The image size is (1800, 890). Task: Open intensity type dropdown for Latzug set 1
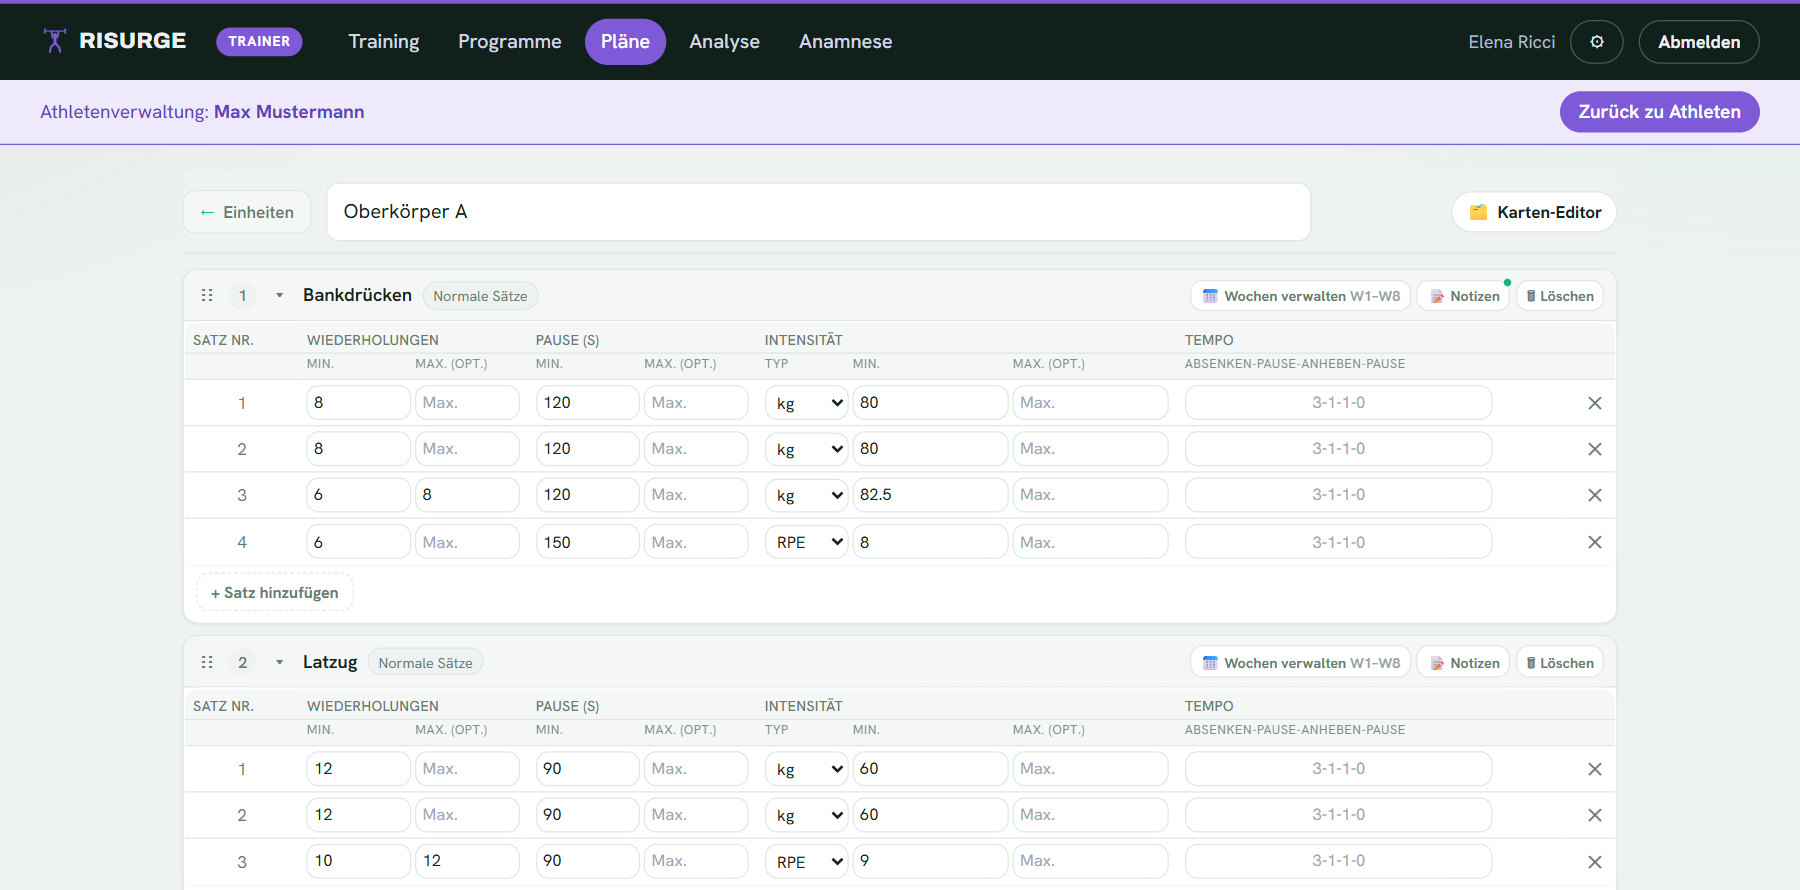coord(807,769)
